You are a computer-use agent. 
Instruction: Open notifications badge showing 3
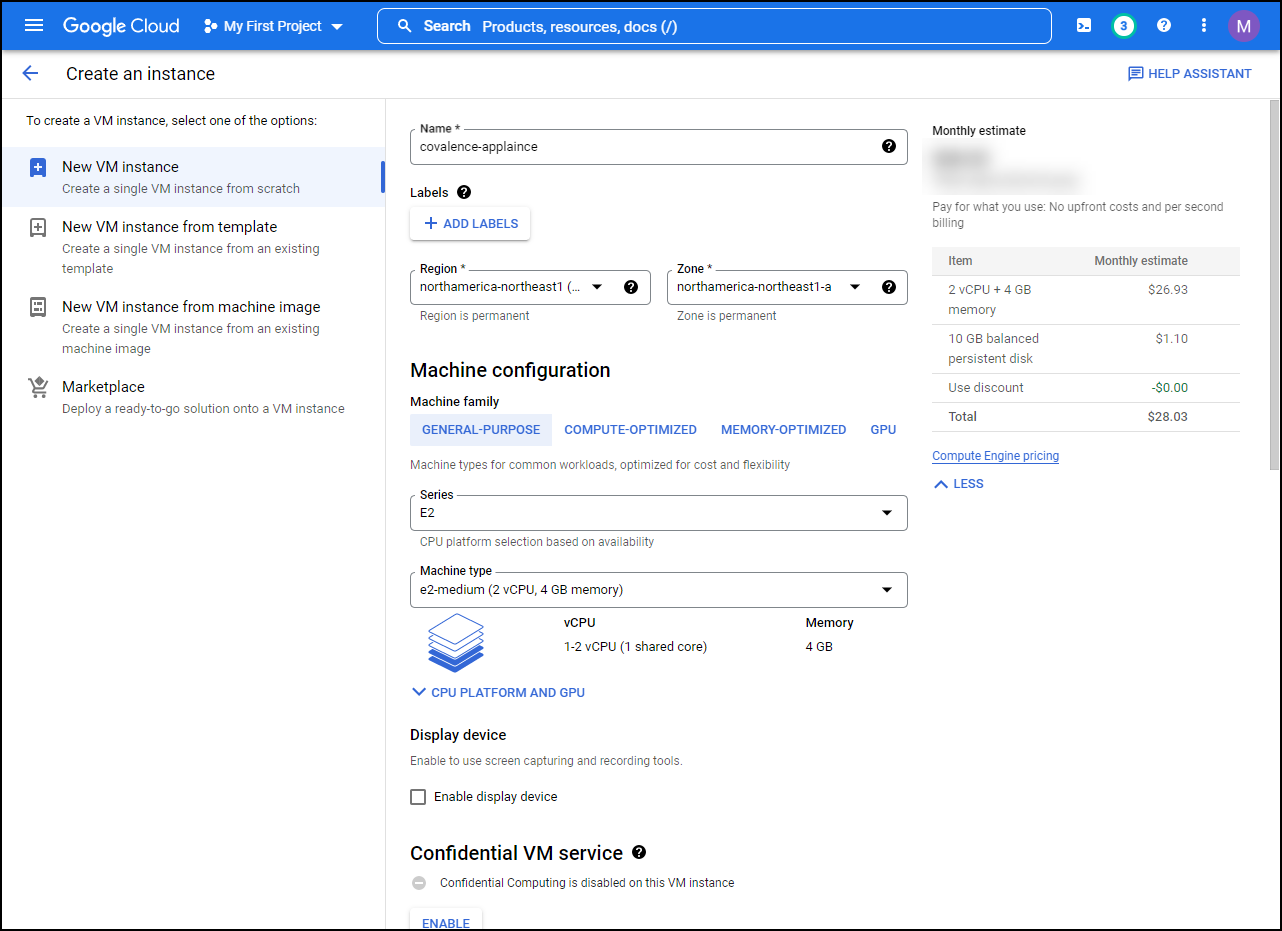click(1124, 26)
